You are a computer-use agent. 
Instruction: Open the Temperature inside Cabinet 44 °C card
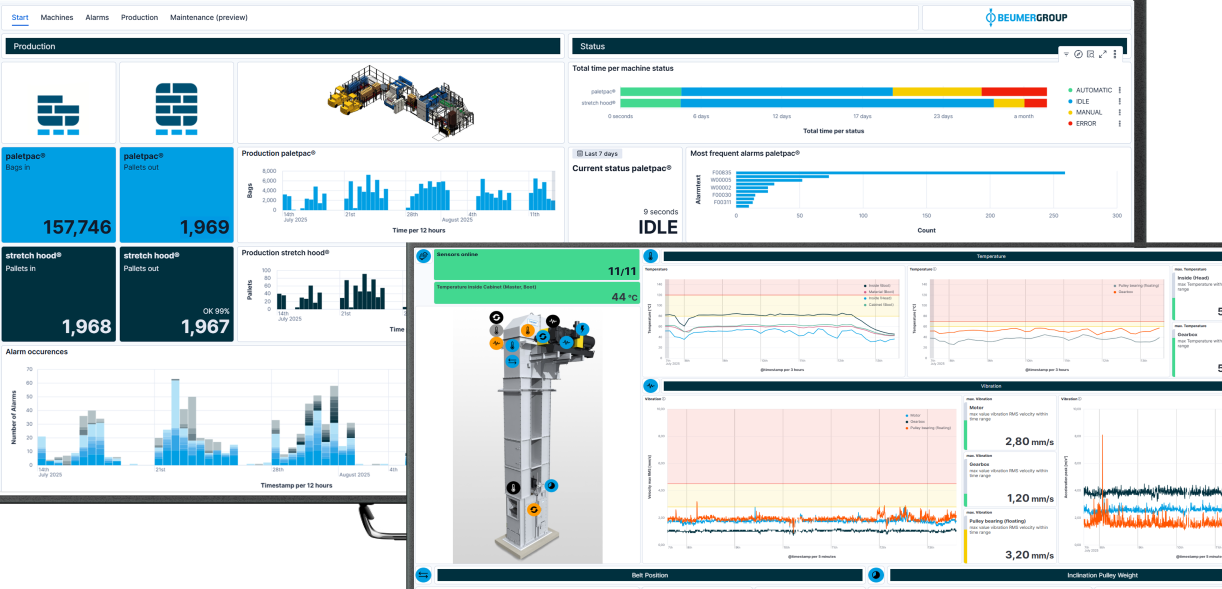click(x=535, y=293)
